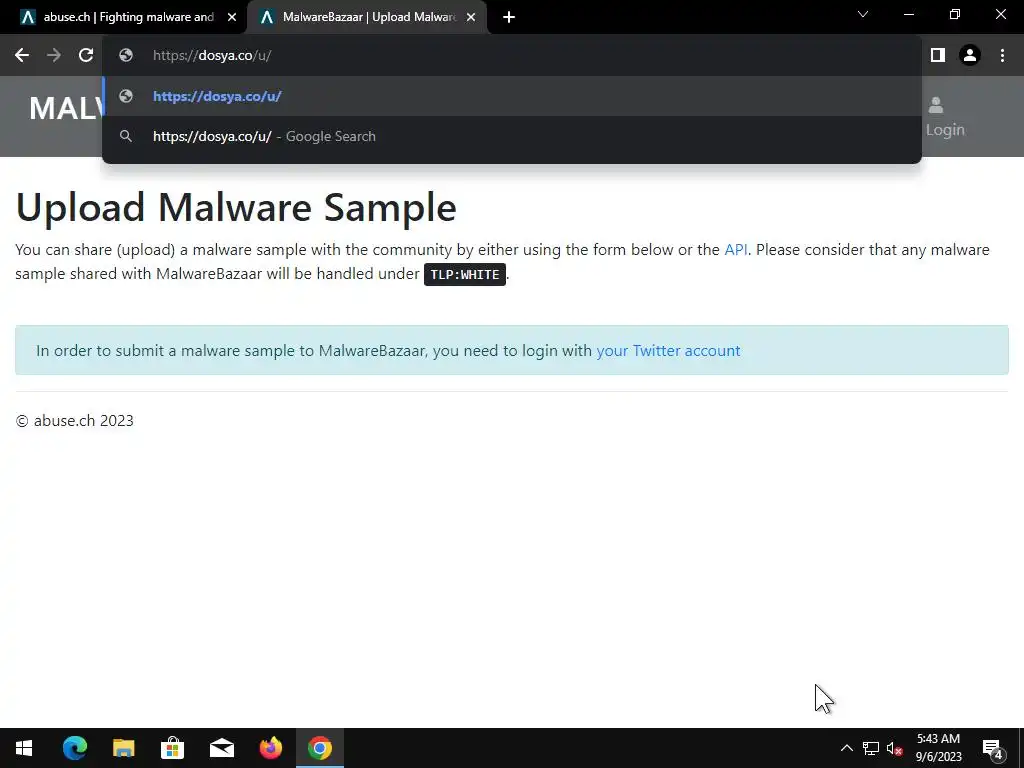Reload the current page
Viewport: 1024px width, 768px height.
tap(86, 56)
